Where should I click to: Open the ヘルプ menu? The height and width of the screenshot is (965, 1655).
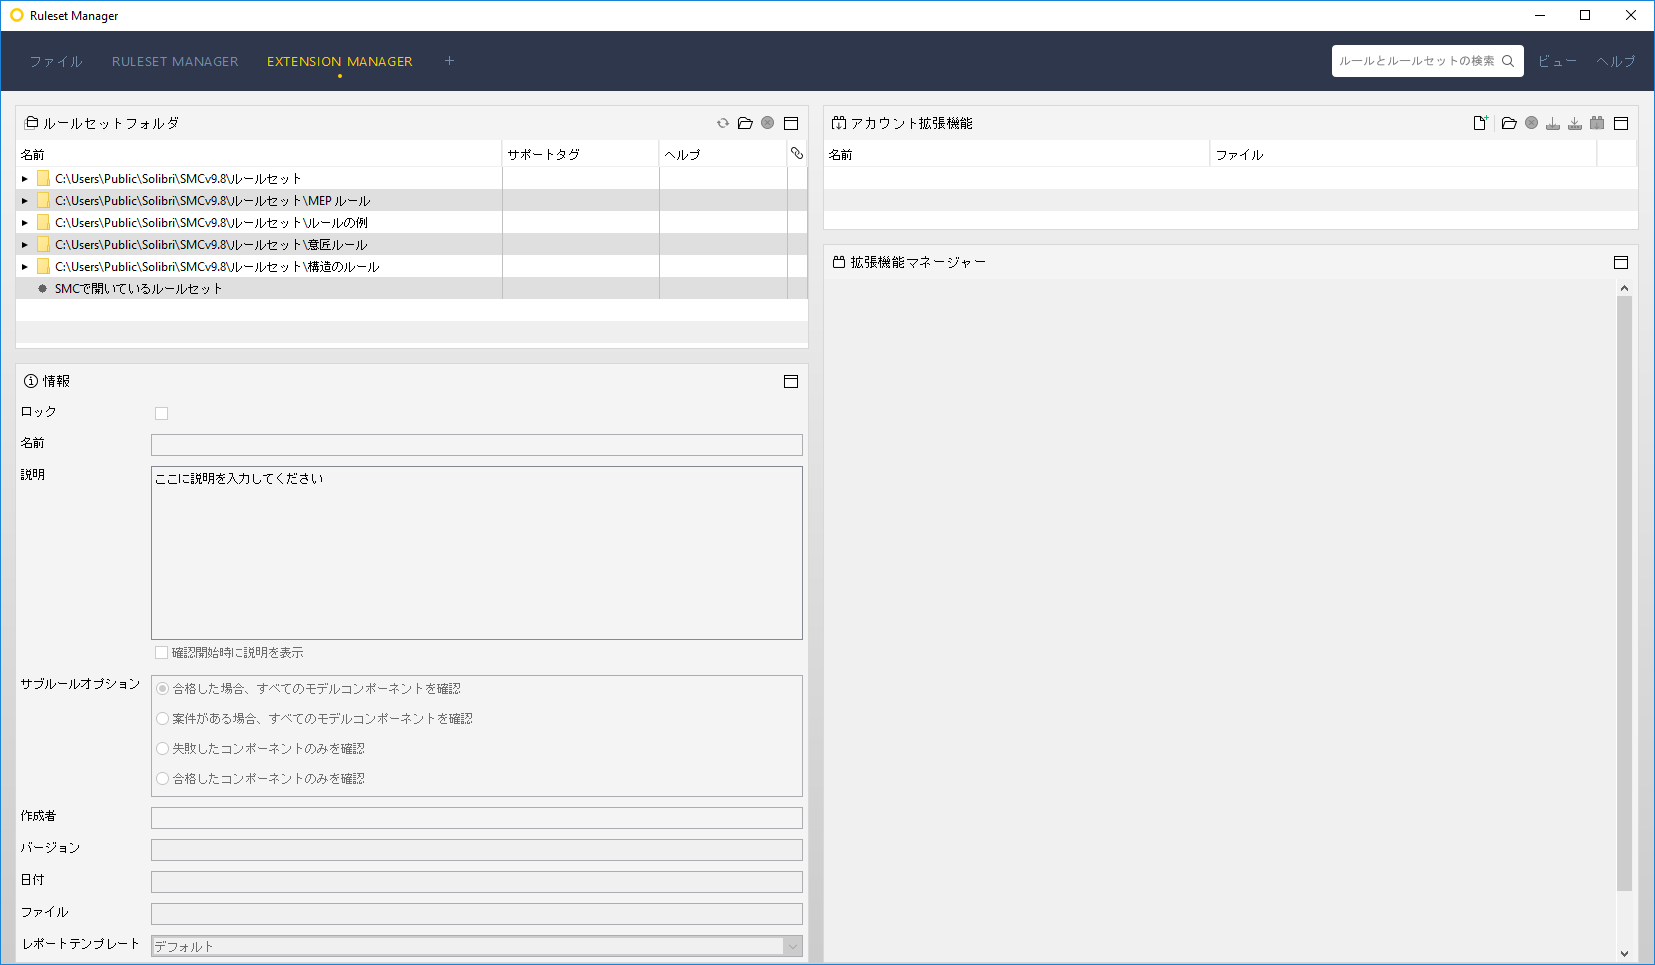point(1616,61)
